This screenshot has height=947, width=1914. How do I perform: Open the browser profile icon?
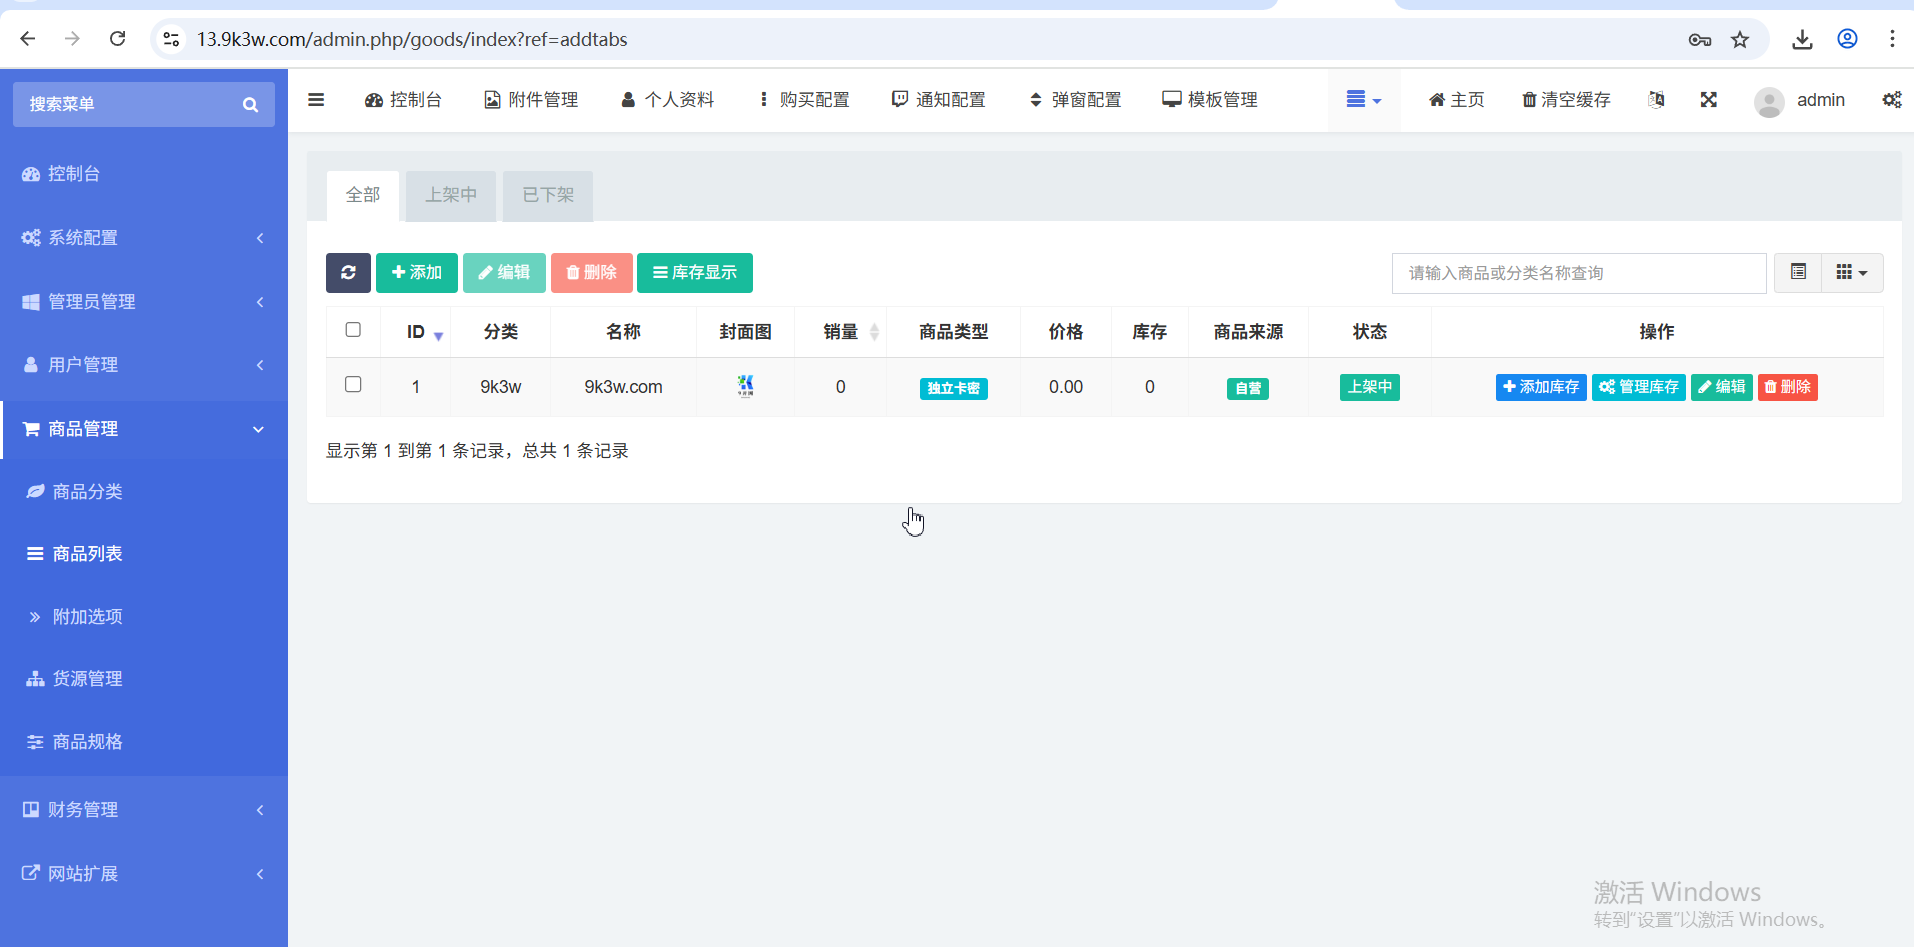tap(1847, 39)
